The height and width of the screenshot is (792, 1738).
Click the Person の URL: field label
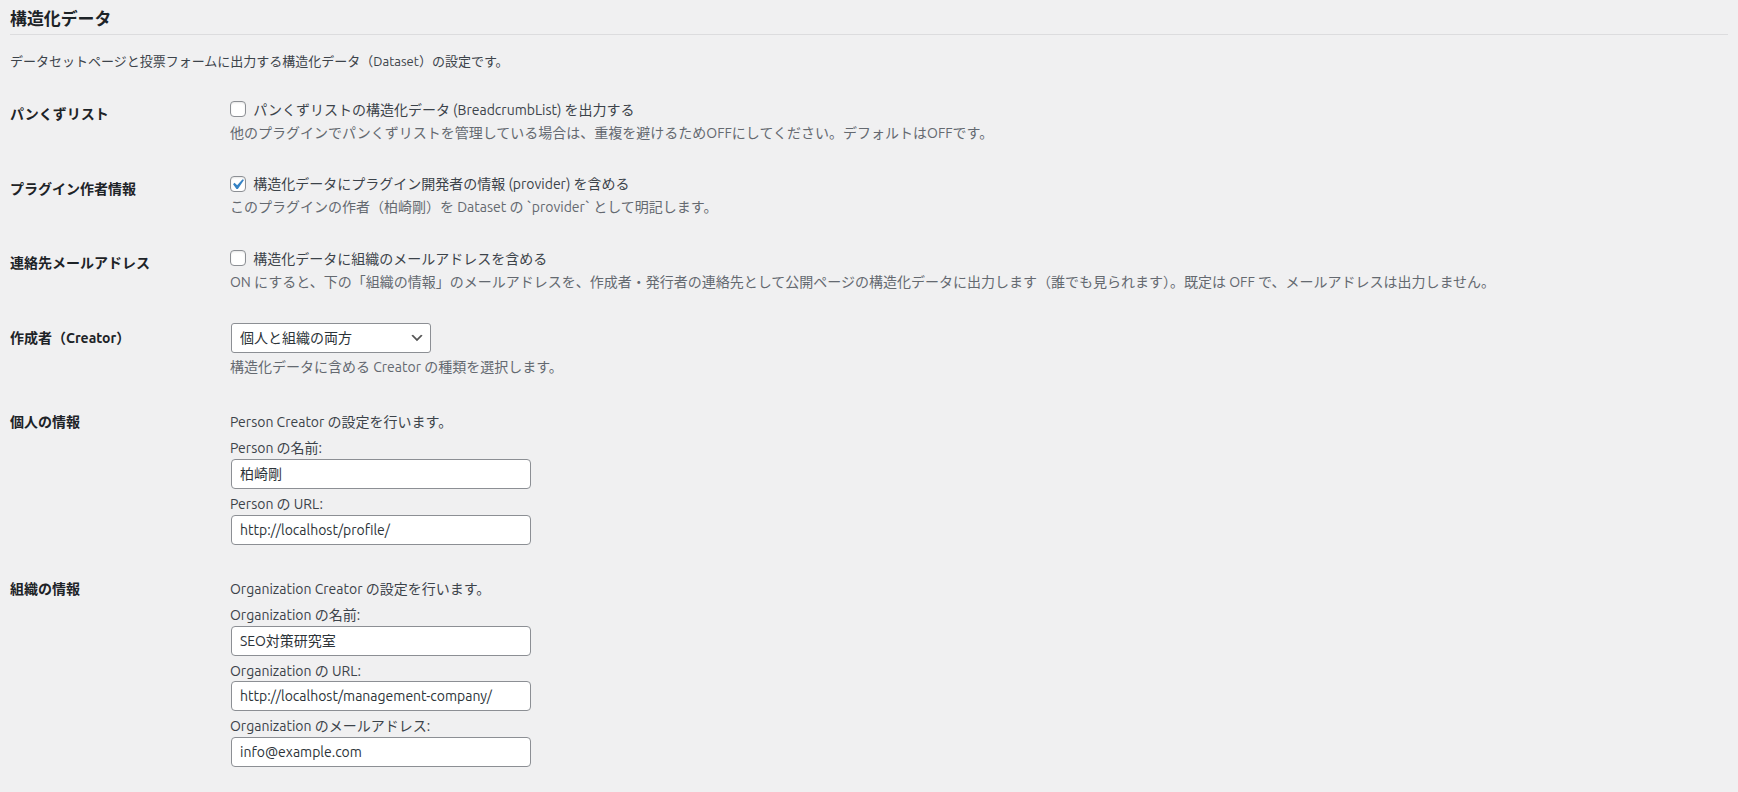[277, 504]
